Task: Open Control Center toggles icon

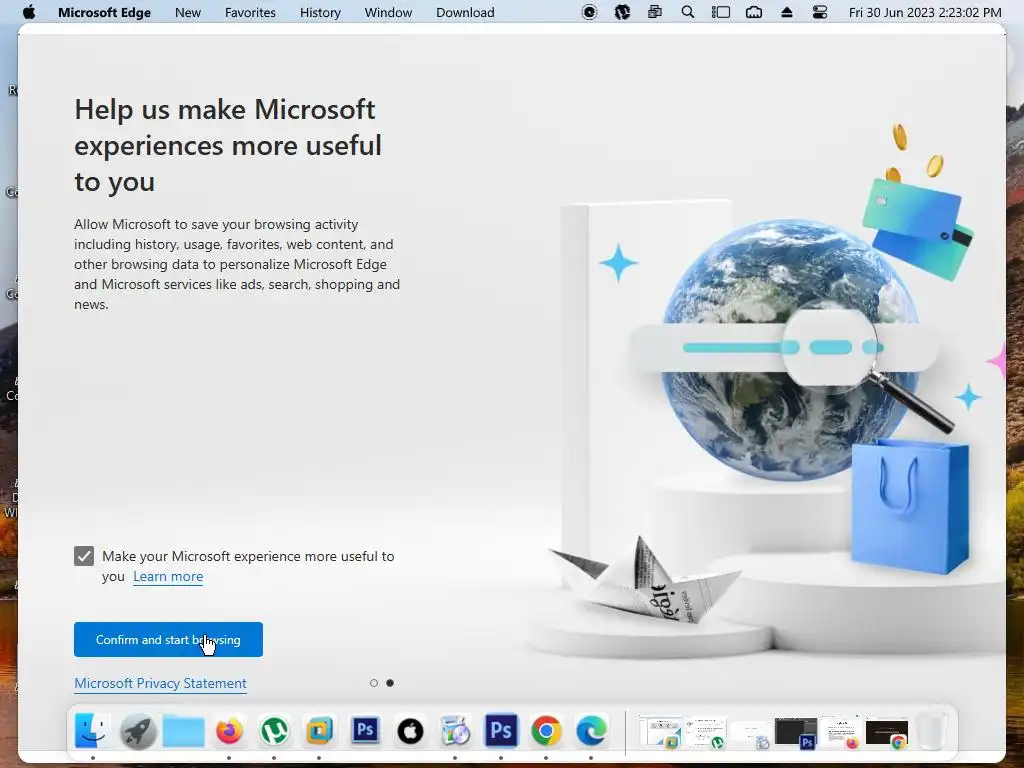Action: 820,12
